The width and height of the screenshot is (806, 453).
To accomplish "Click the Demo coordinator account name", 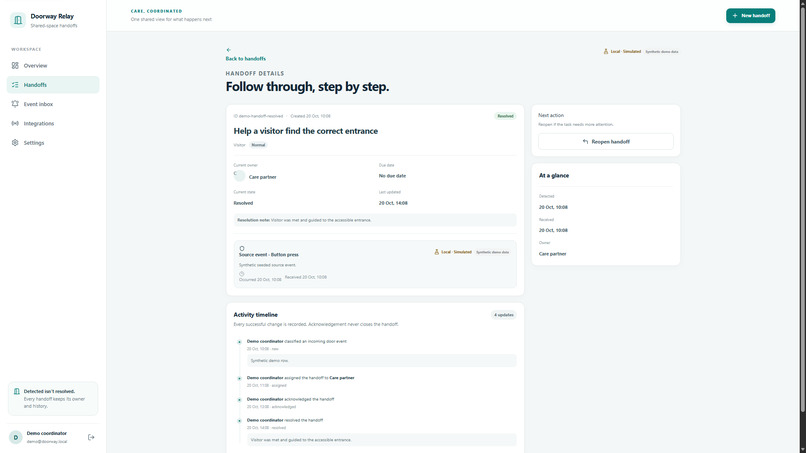I will tap(47, 433).
